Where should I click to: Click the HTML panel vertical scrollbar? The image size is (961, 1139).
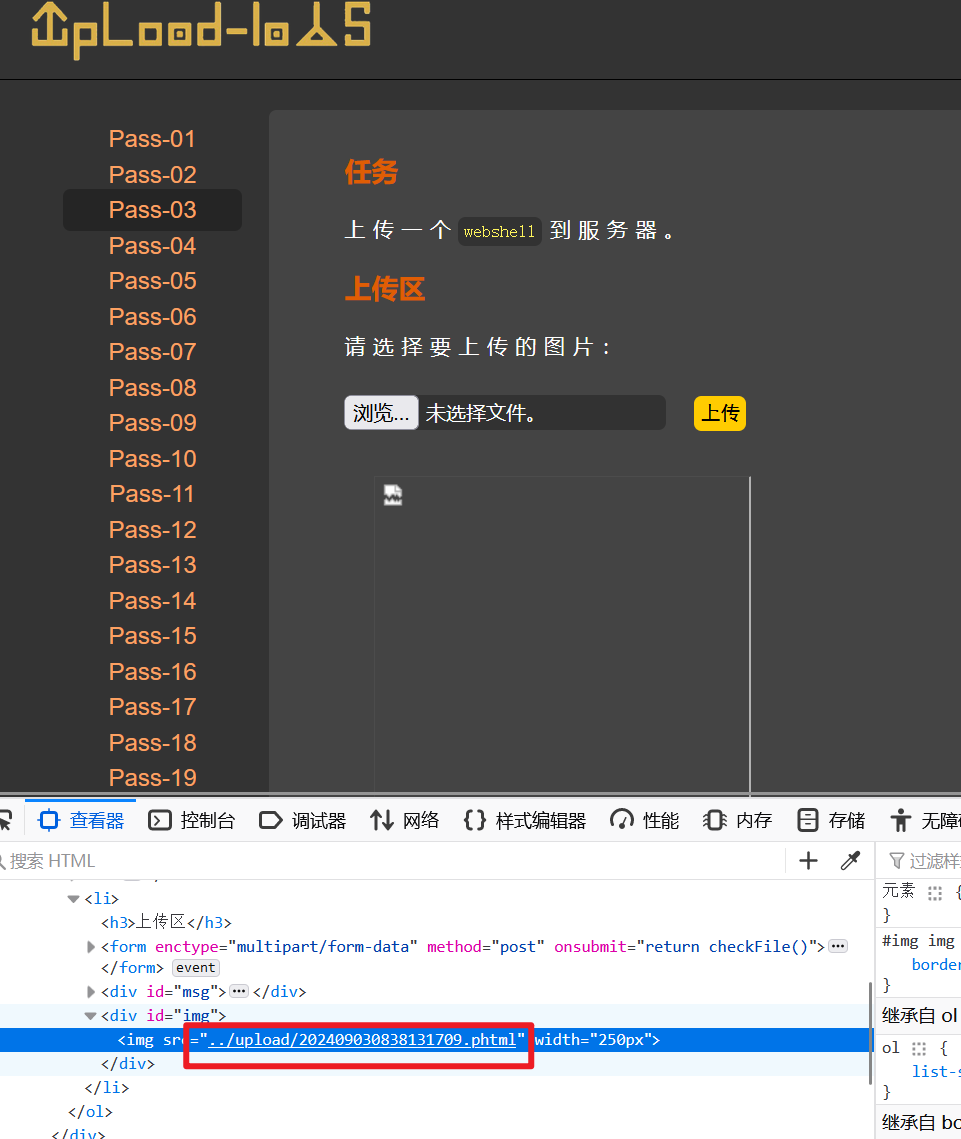tap(869, 1034)
